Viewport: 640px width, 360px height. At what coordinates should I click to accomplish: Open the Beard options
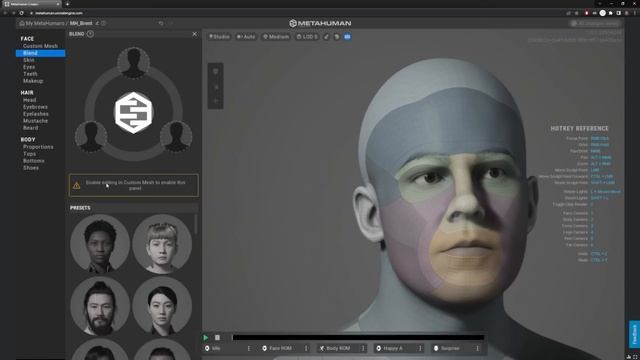[30, 128]
